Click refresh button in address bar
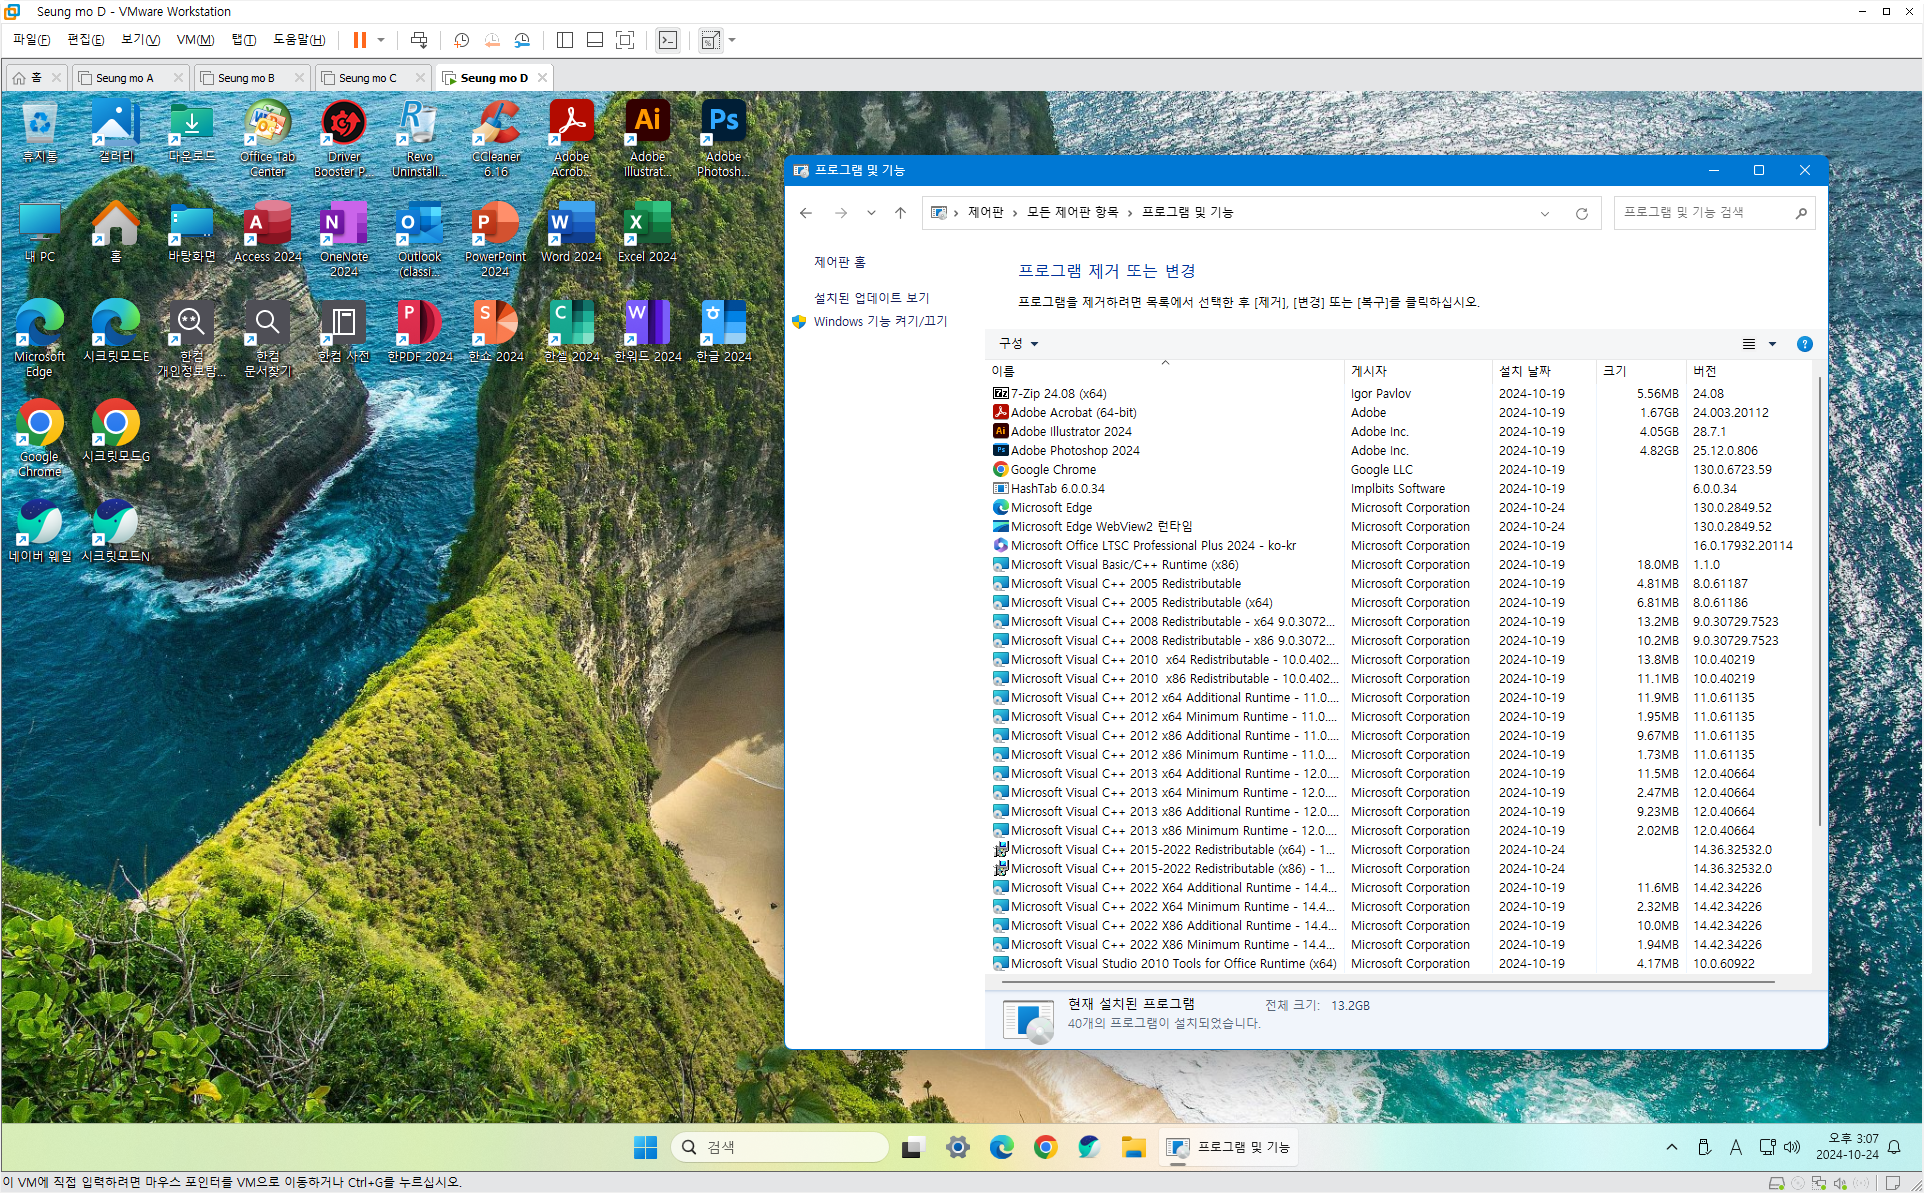Image resolution: width=1924 pixels, height=1193 pixels. point(1582,213)
